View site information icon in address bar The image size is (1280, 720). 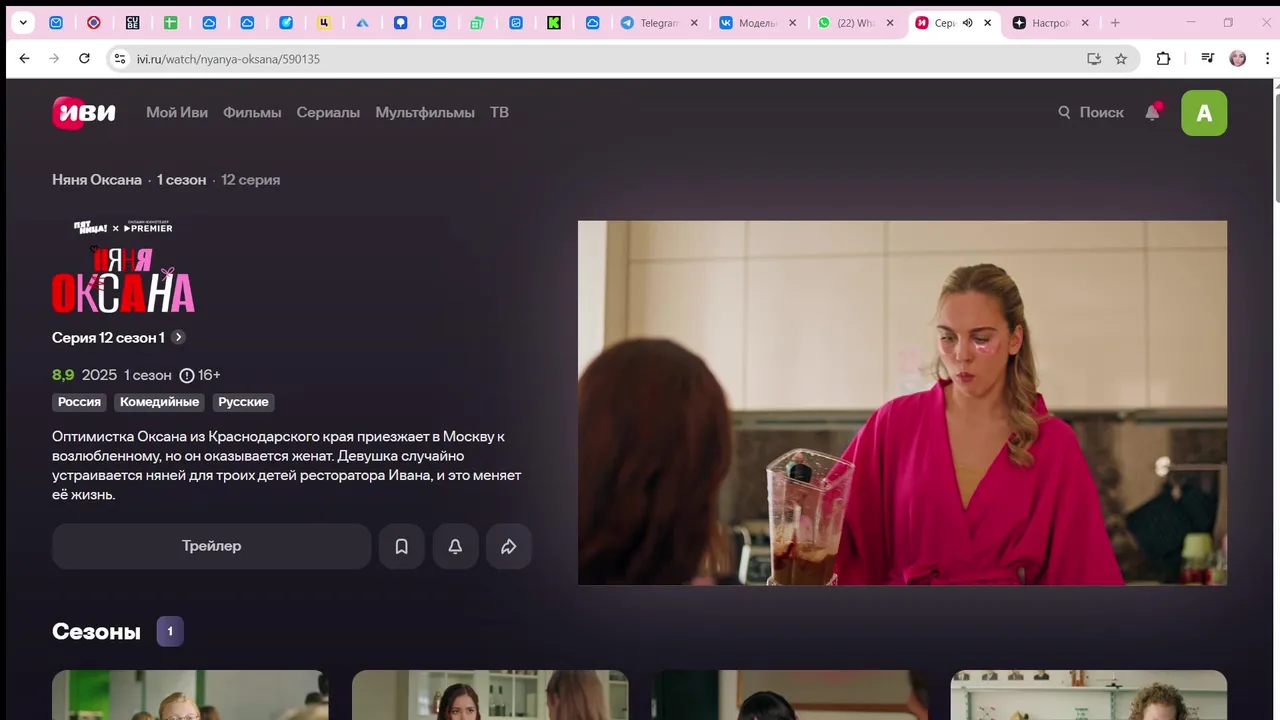point(120,59)
